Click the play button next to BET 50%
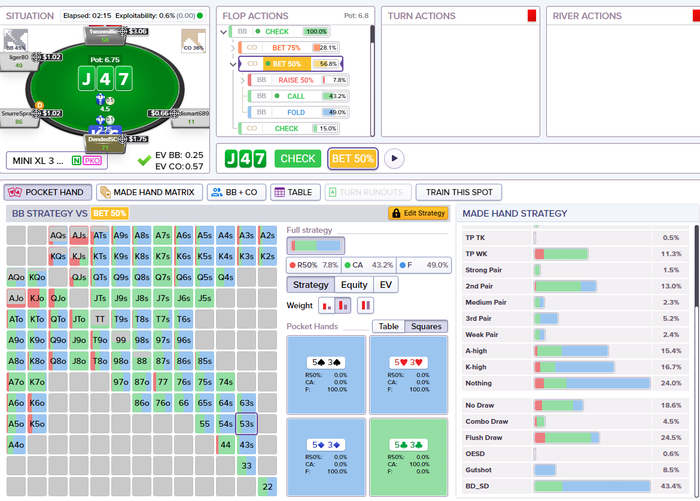The image size is (700, 501). (x=394, y=159)
